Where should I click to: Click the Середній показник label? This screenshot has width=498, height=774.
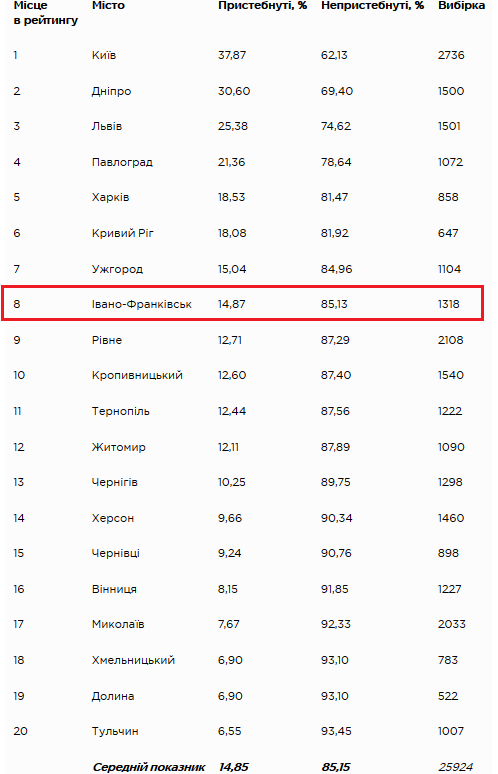tap(149, 767)
